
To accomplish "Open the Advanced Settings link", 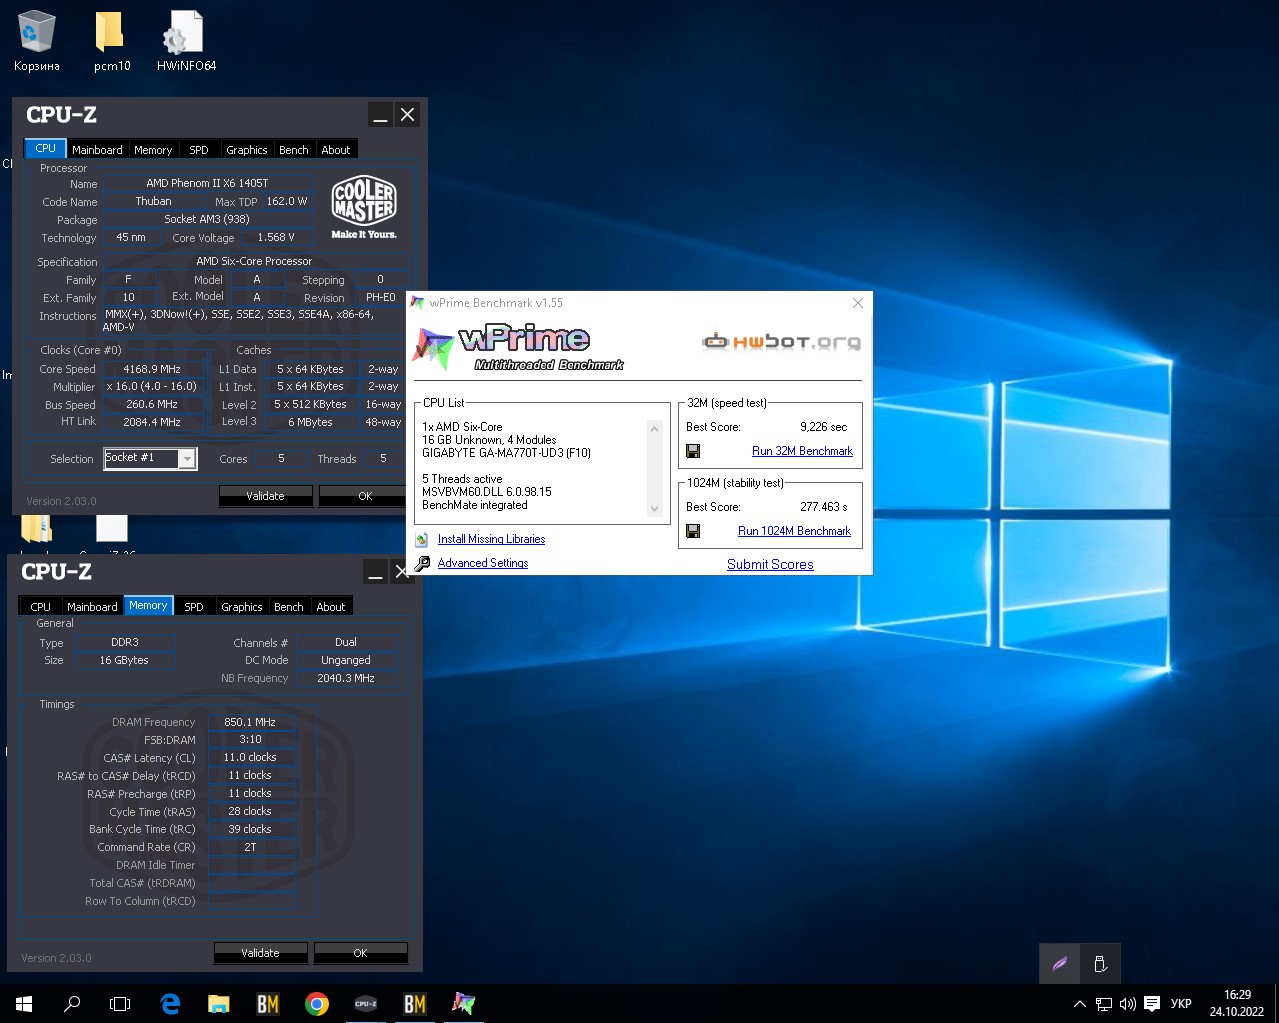I will click(482, 563).
